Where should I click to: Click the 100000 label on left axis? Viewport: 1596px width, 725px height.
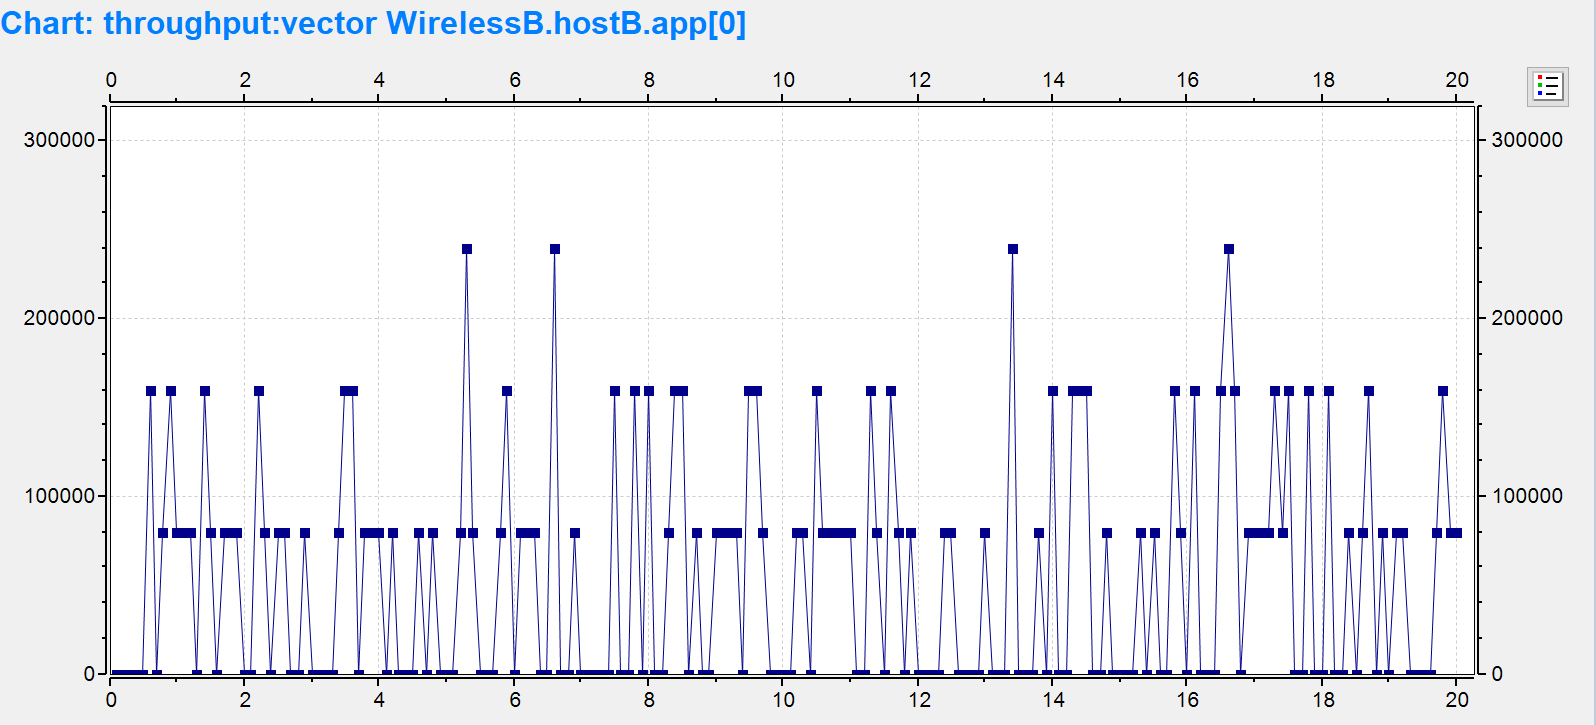[x=59, y=496]
